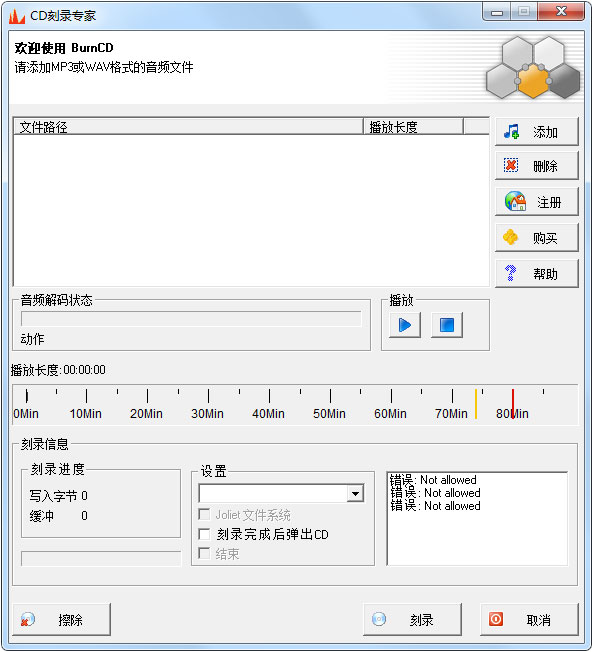Click the 文件路径 column header
The image size is (593, 652).
[x=188, y=126]
